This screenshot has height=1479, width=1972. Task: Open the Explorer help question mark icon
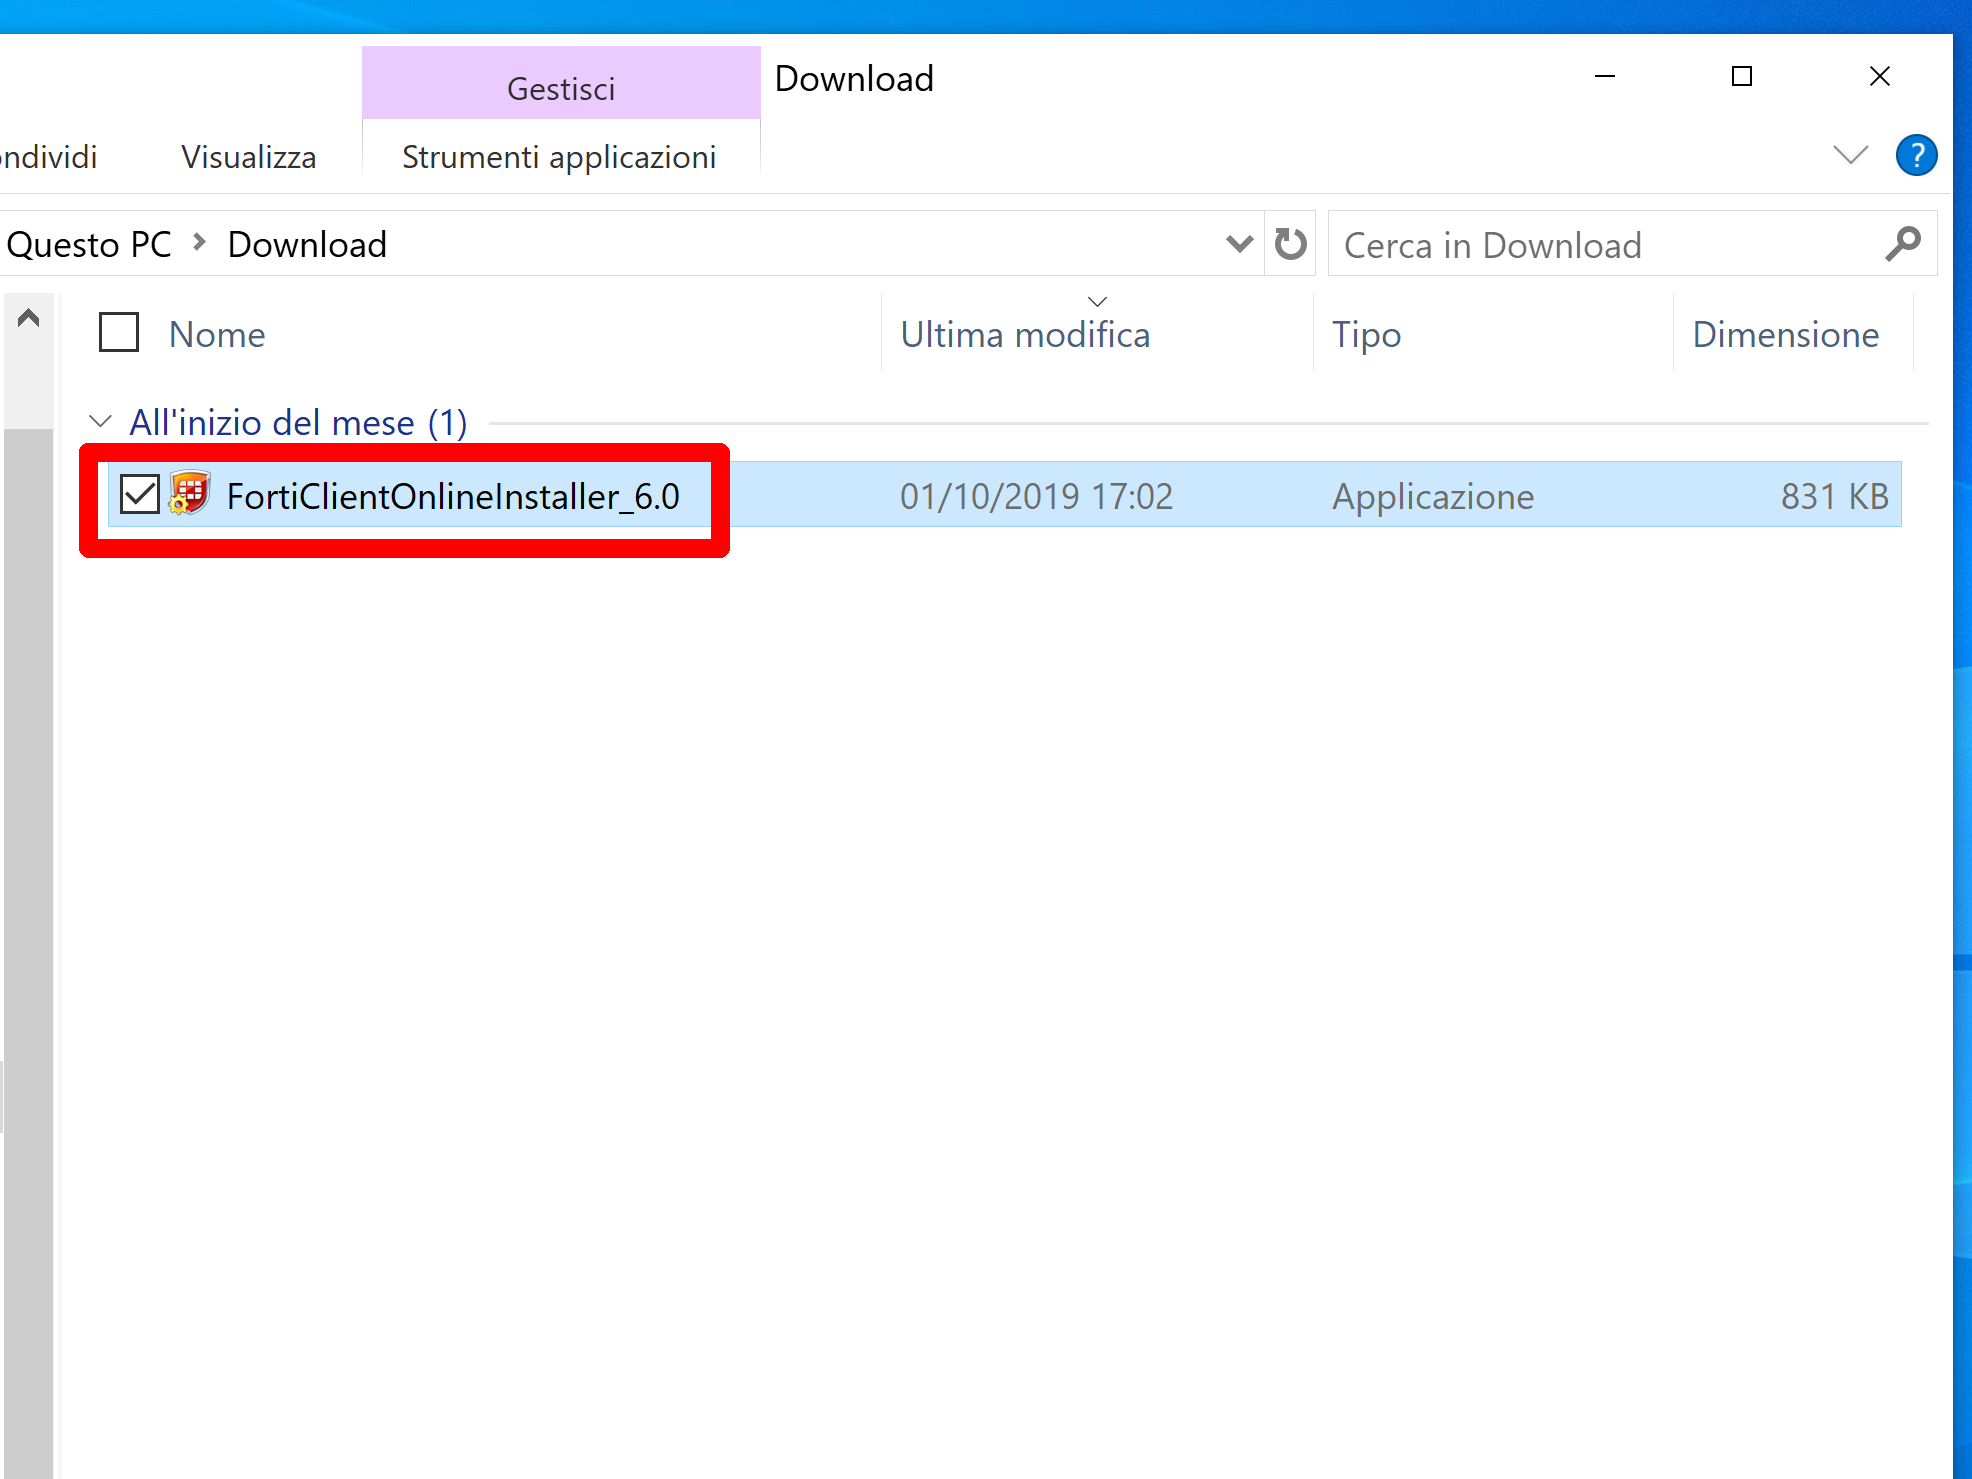coord(1916,155)
